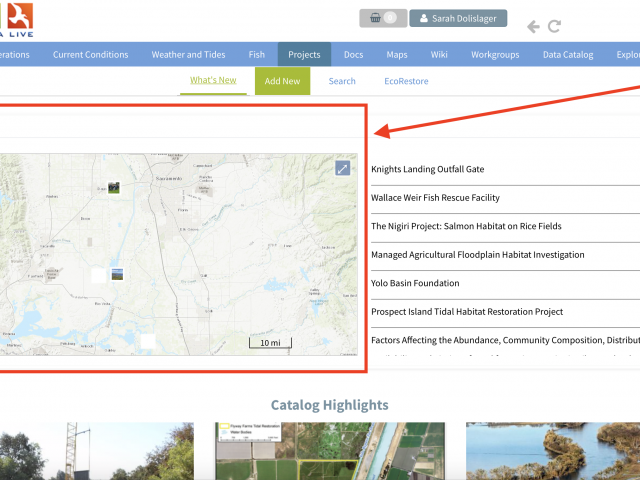Click the back arrow icon
This screenshot has height=480, width=640.
533,27
